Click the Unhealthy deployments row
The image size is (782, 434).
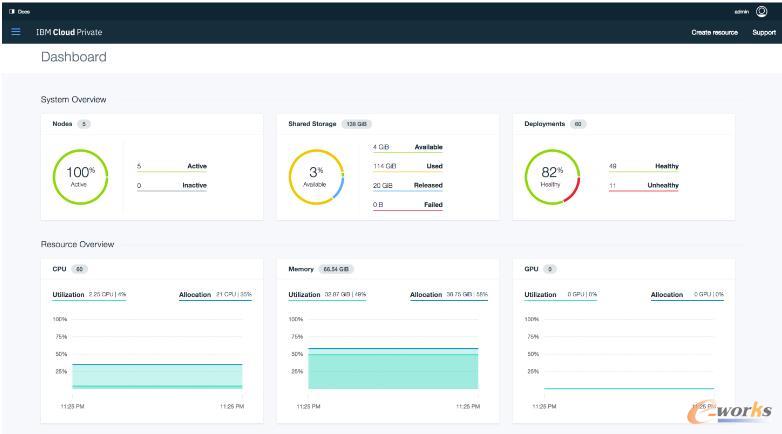pyautogui.click(x=643, y=185)
